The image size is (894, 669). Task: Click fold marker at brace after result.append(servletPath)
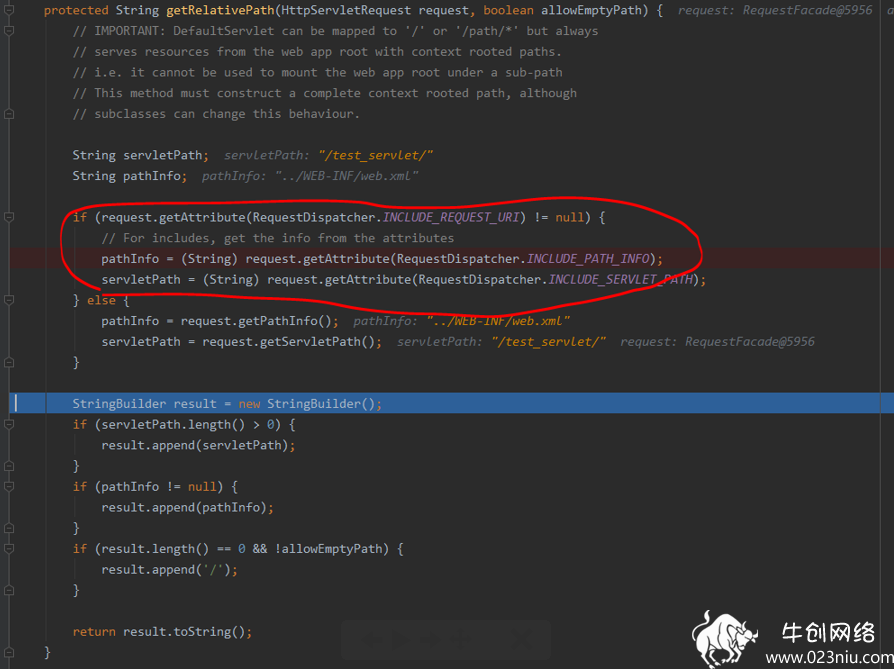[9, 466]
